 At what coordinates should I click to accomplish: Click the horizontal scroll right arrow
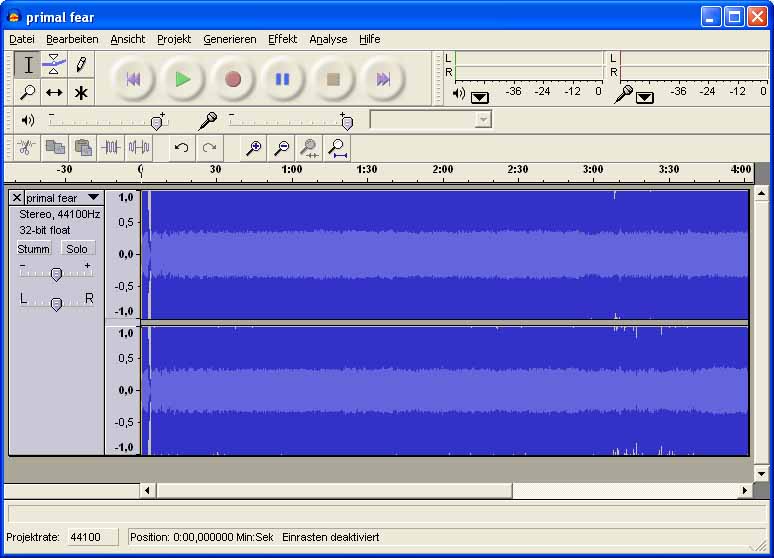click(744, 490)
